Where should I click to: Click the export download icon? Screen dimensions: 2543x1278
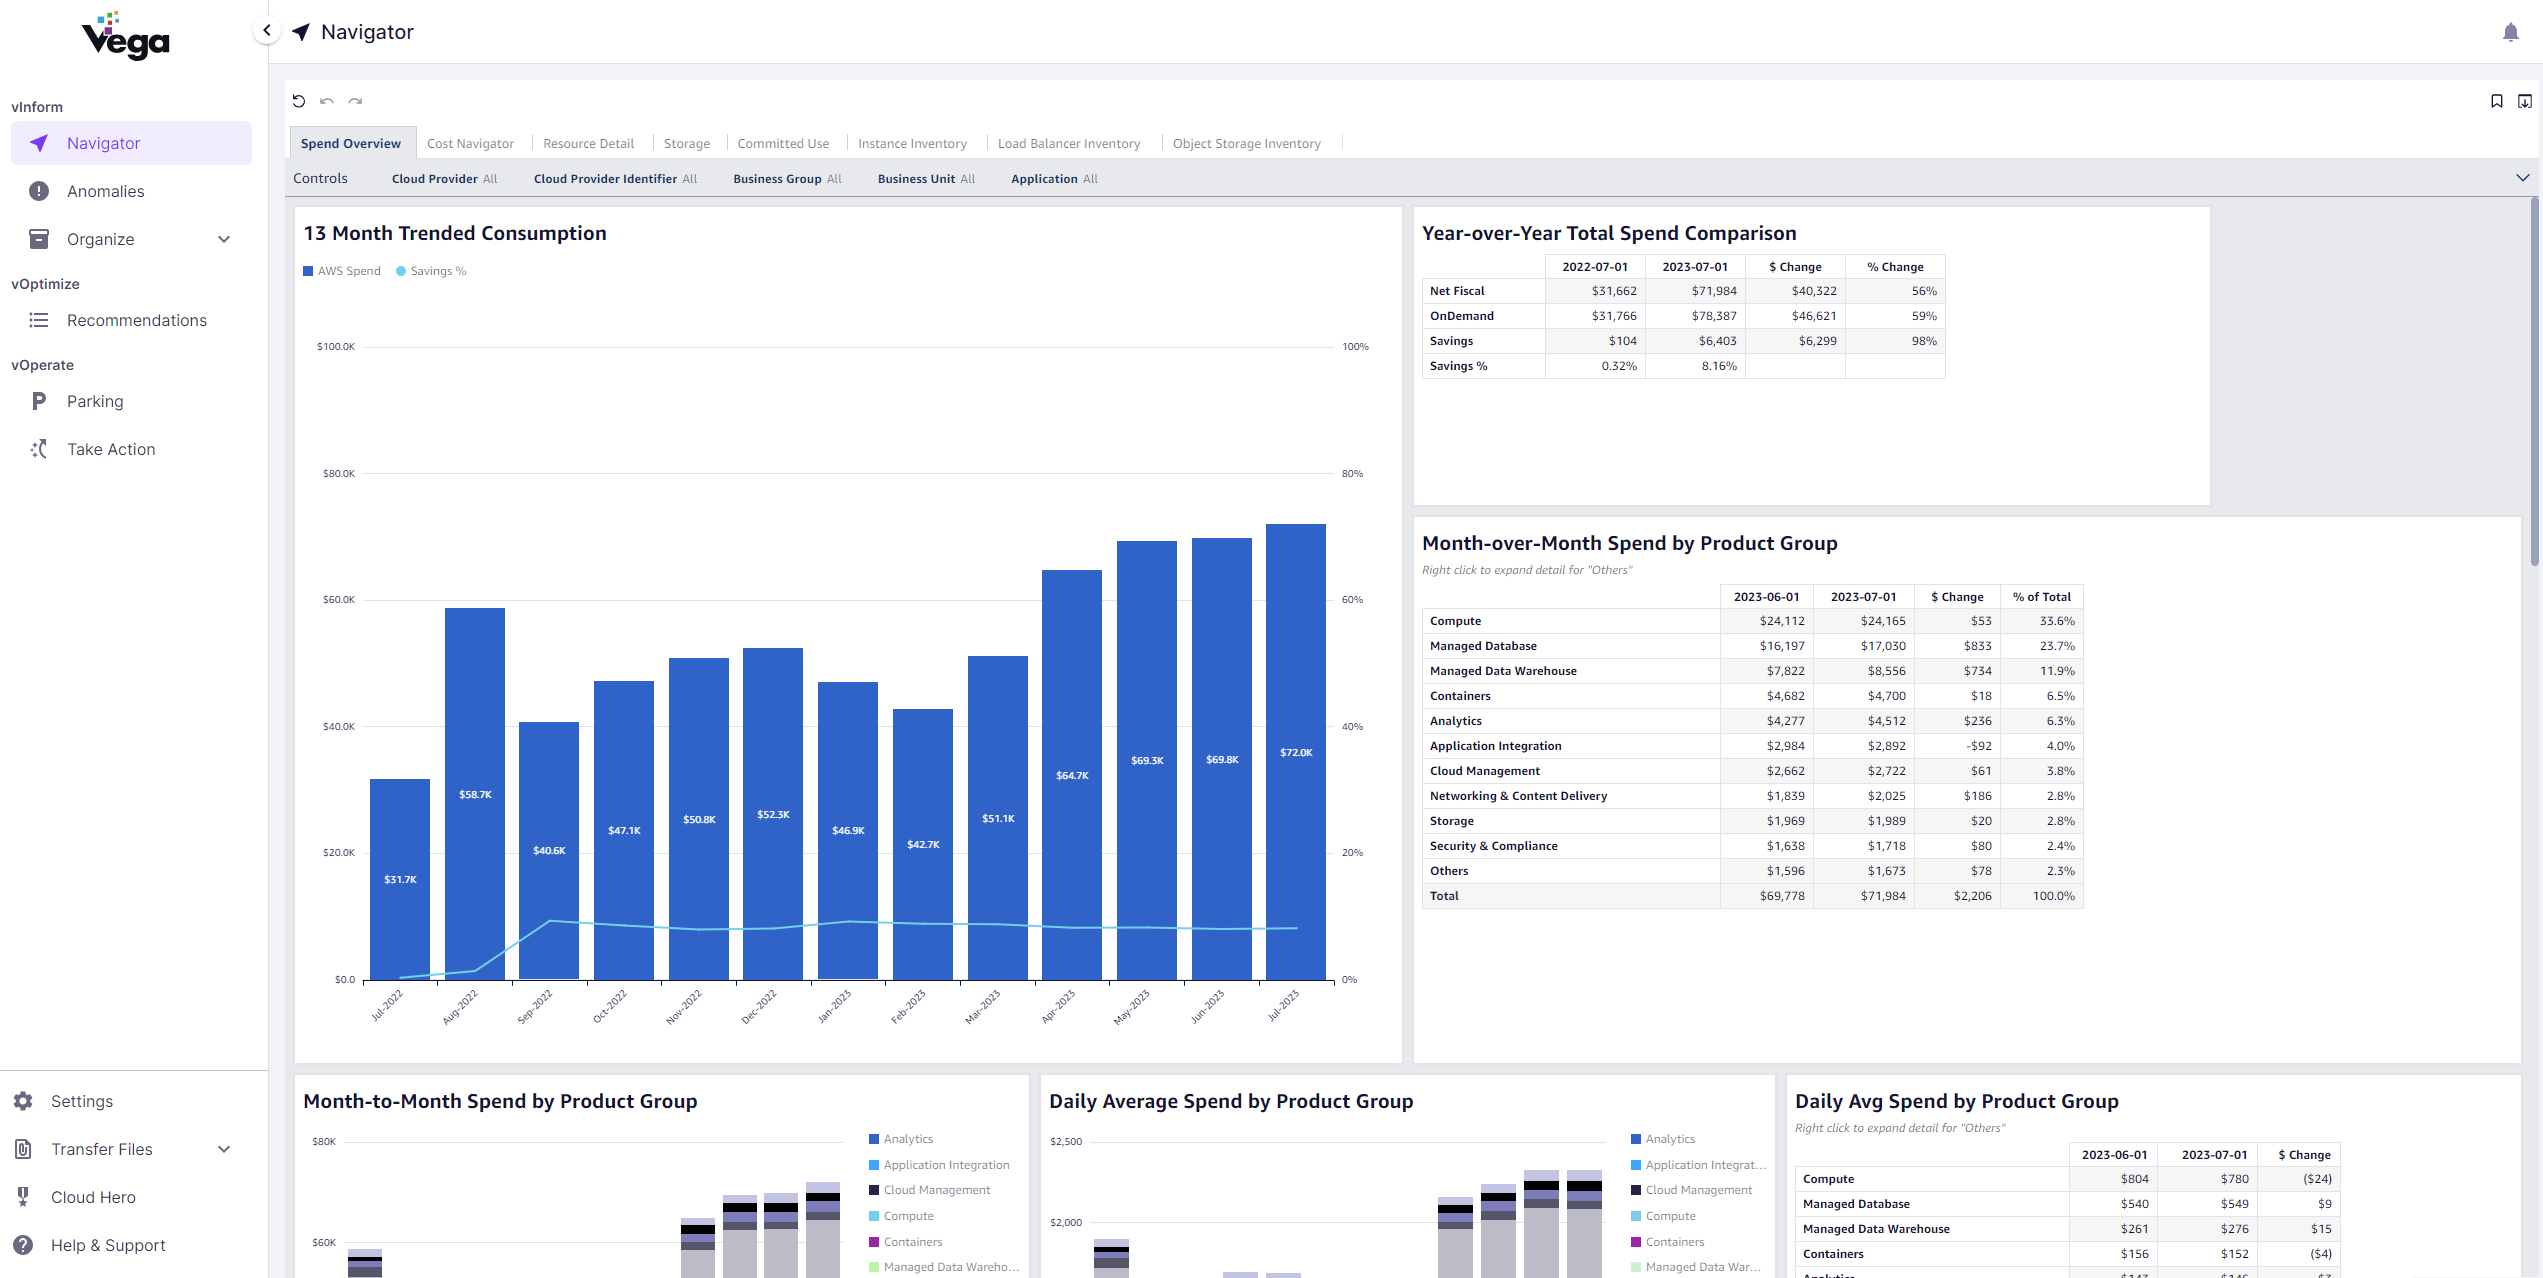click(x=2524, y=101)
